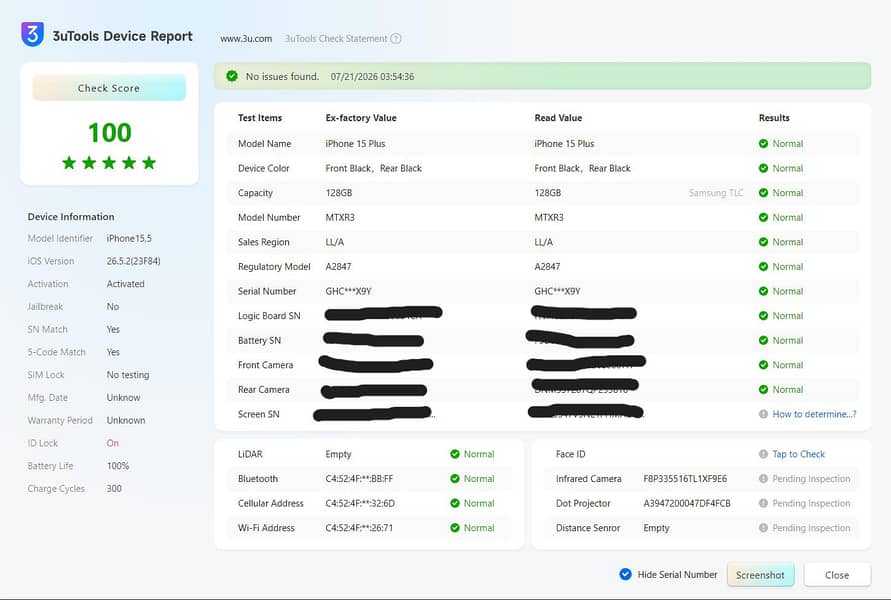891x600 pixels.
Task: Click the red ID Lock On value
Action: tap(113, 443)
